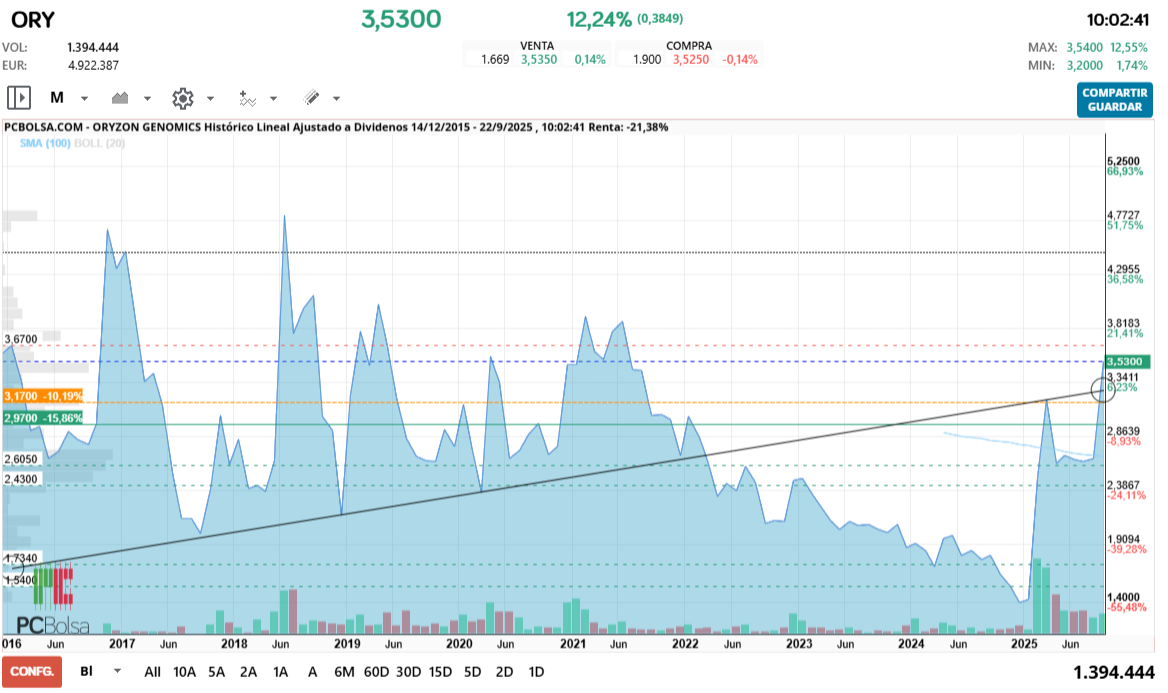Select the All history tab
Viewport: 1168px width, 693px height.
point(152,672)
